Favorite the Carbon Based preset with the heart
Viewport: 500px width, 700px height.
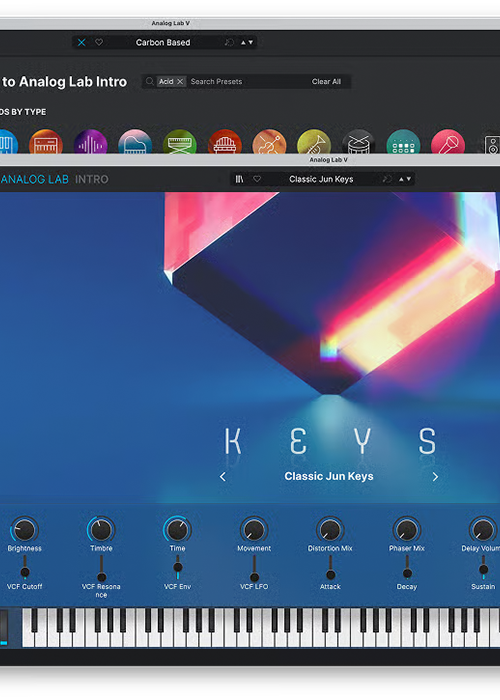(99, 42)
